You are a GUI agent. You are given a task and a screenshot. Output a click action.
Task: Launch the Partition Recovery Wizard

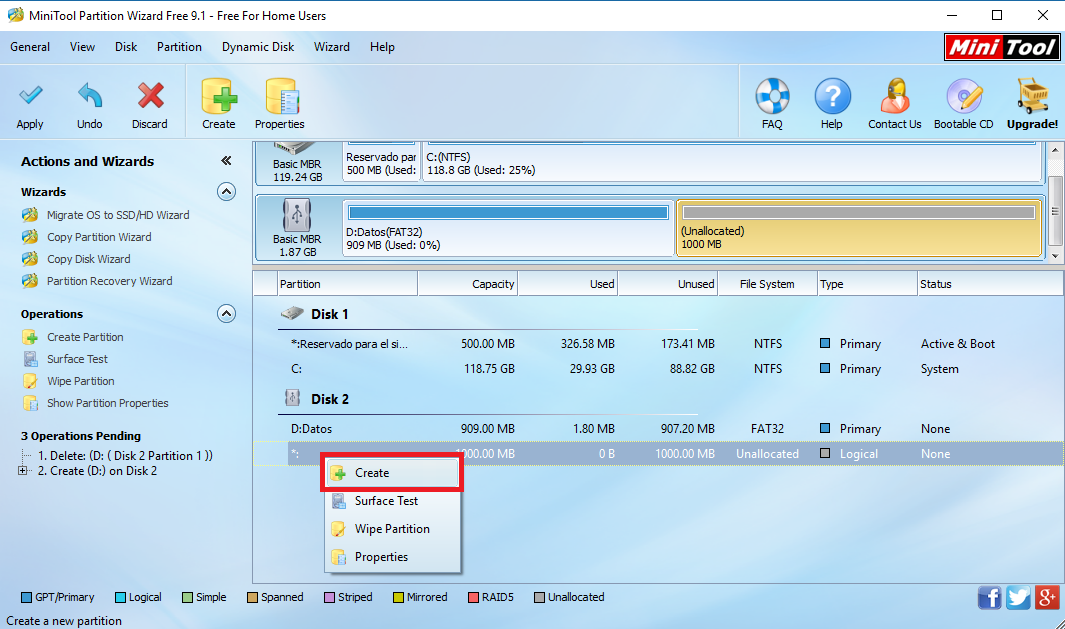tap(109, 281)
